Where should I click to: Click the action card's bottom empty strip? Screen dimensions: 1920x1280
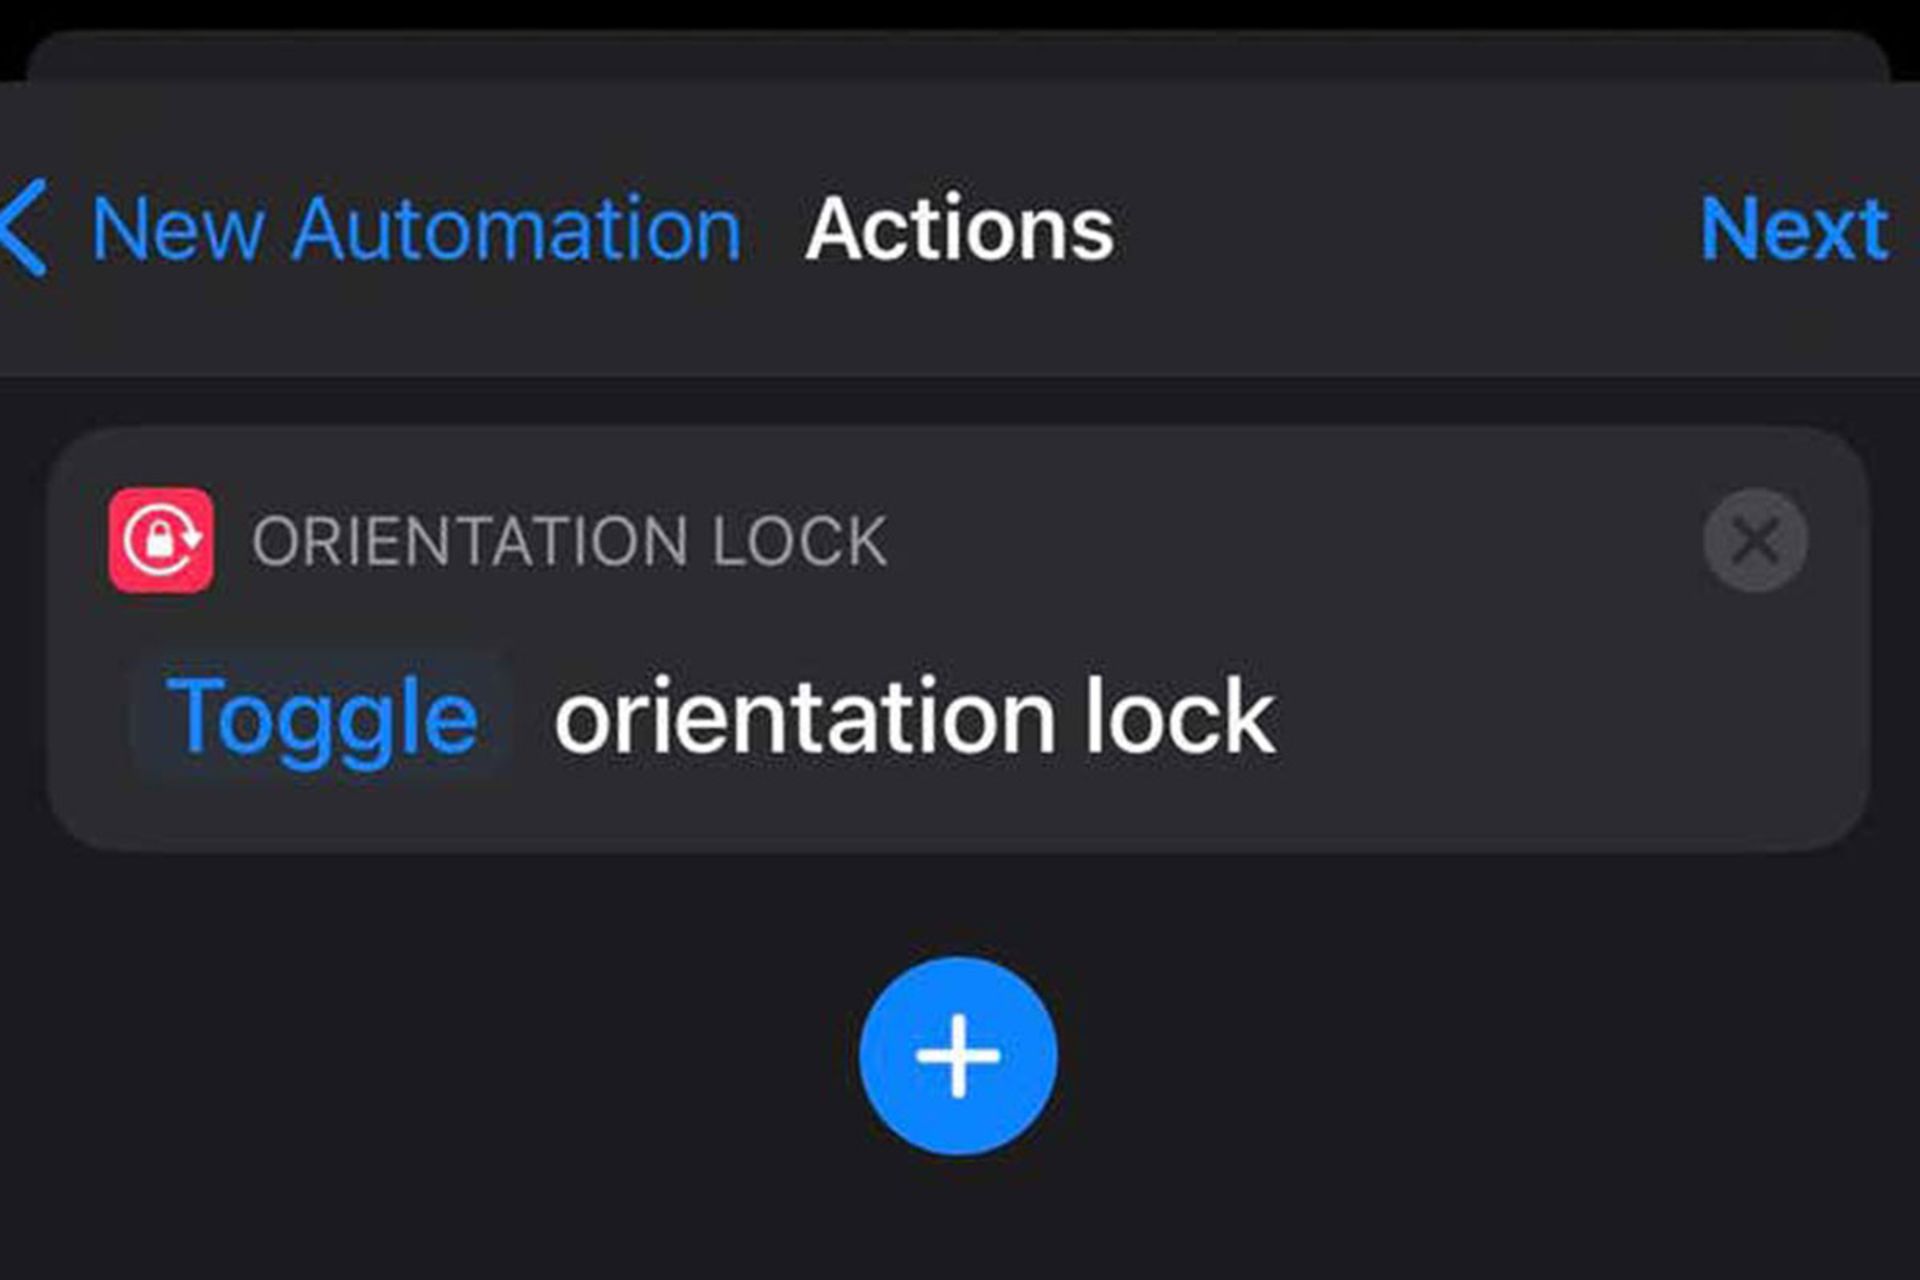coord(958,812)
